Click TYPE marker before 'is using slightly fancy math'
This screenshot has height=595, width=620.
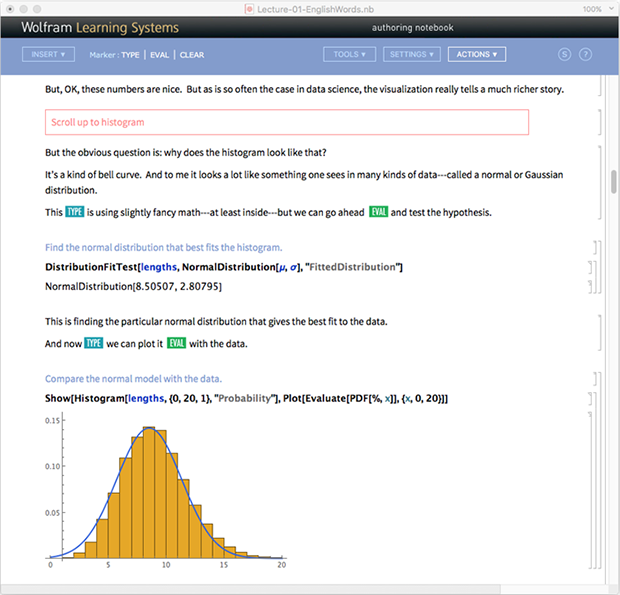[x=75, y=212]
